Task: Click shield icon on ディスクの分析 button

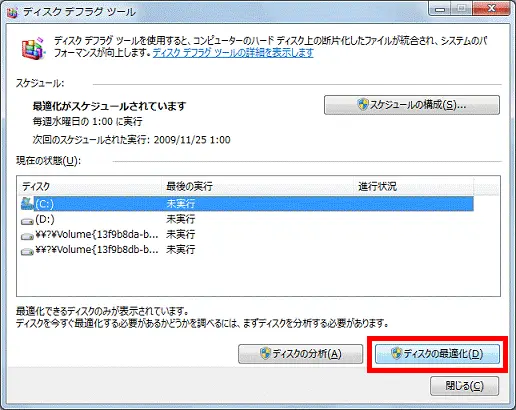Action: [x=265, y=353]
